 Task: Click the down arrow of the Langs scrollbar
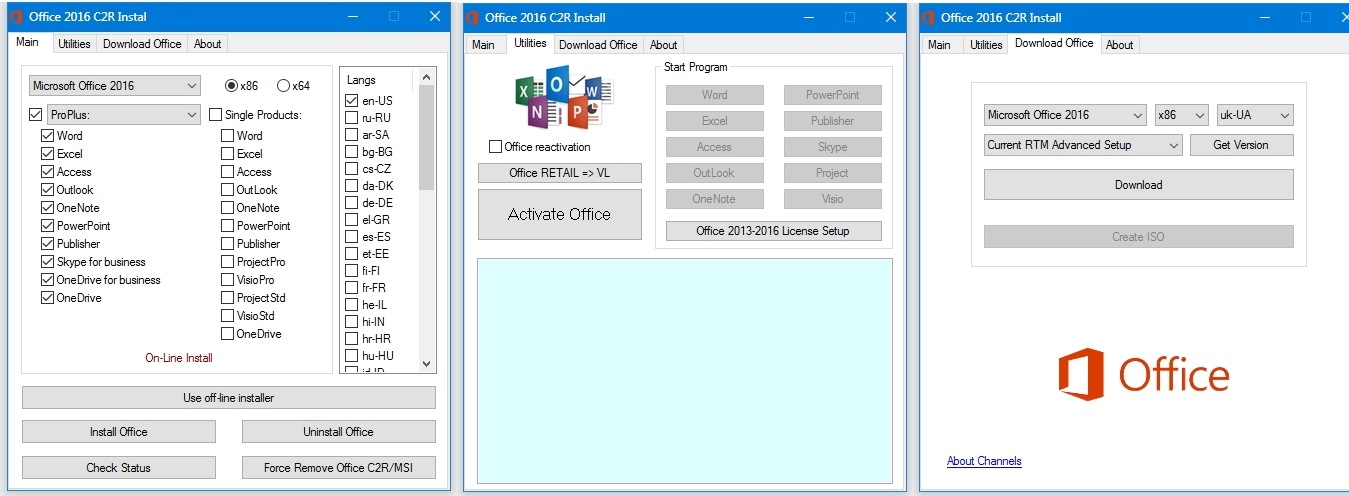point(427,364)
